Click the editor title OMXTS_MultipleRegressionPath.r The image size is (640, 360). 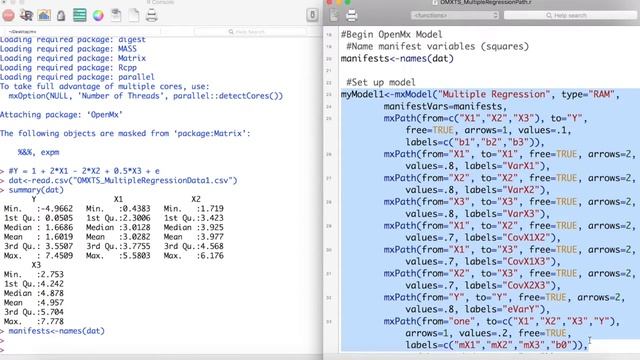pos(487,2)
